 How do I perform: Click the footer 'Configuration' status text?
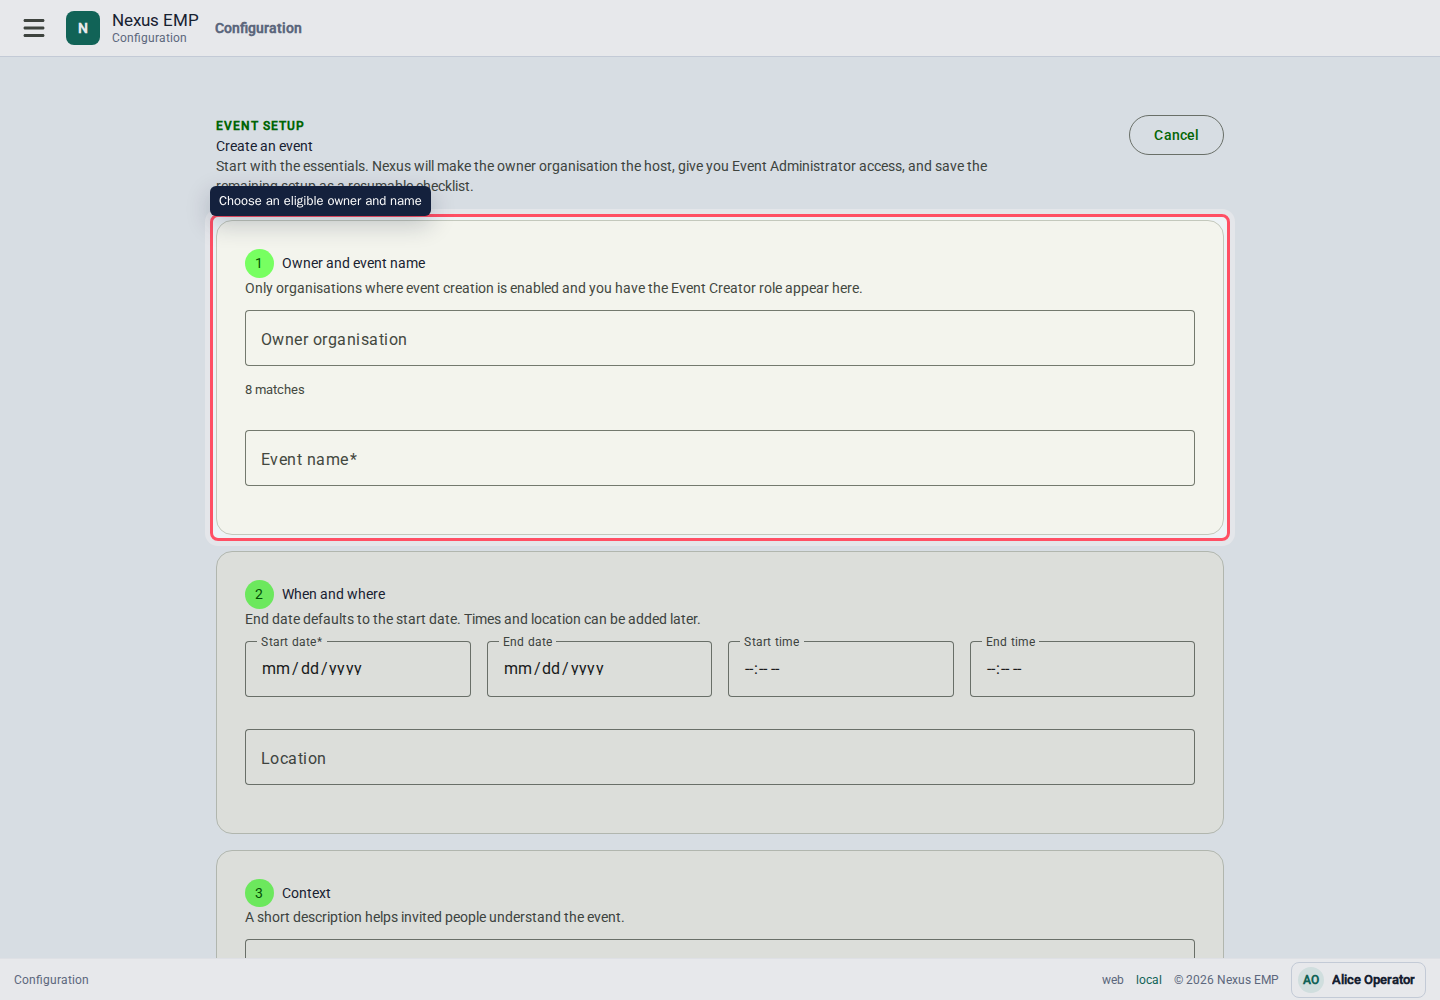[51, 980]
